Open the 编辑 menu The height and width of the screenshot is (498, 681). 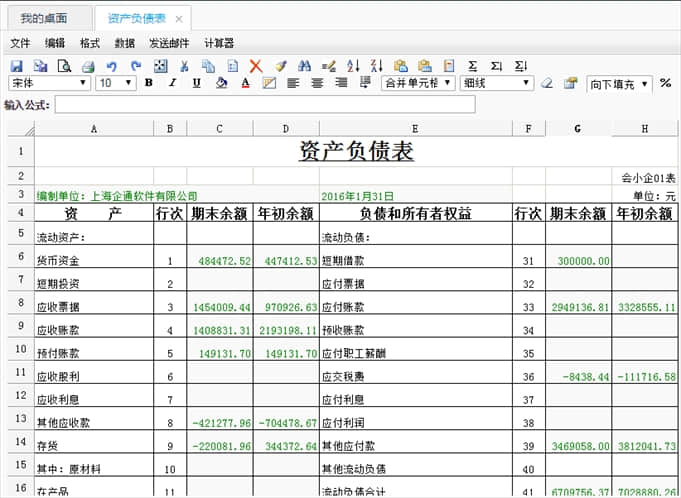[55, 43]
